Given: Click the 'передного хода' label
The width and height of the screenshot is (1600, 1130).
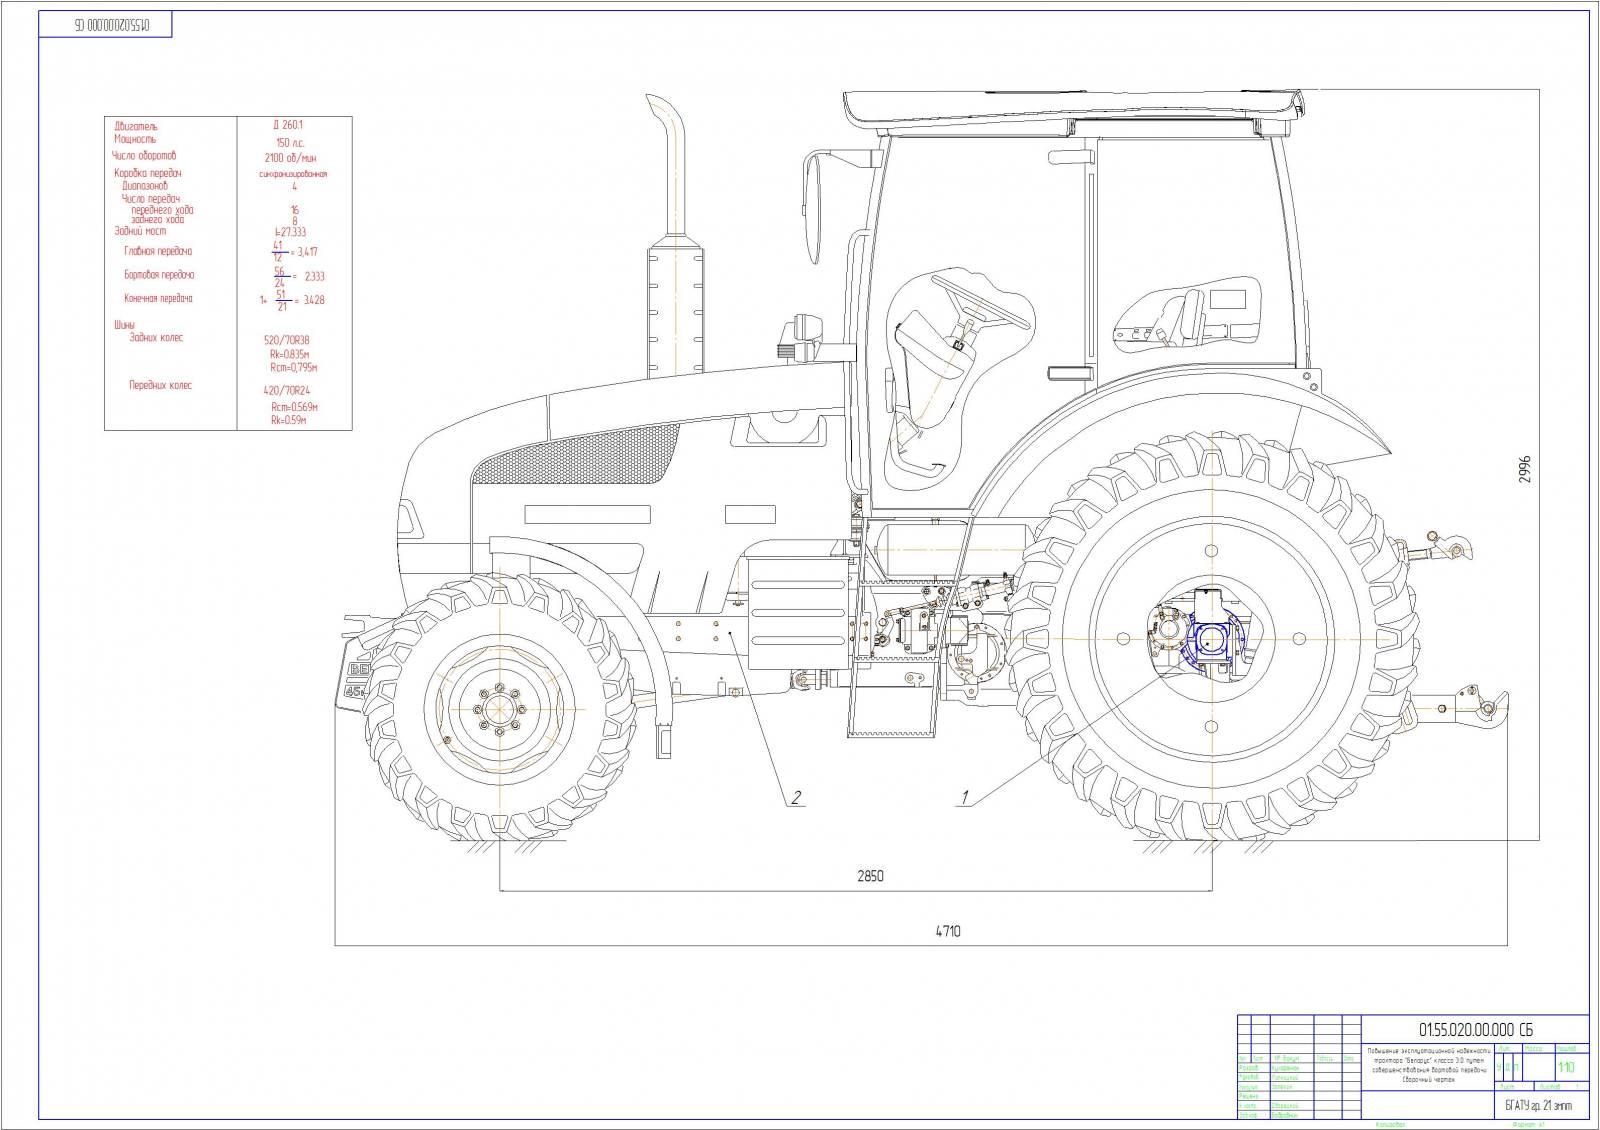Looking at the screenshot, I should (162, 210).
